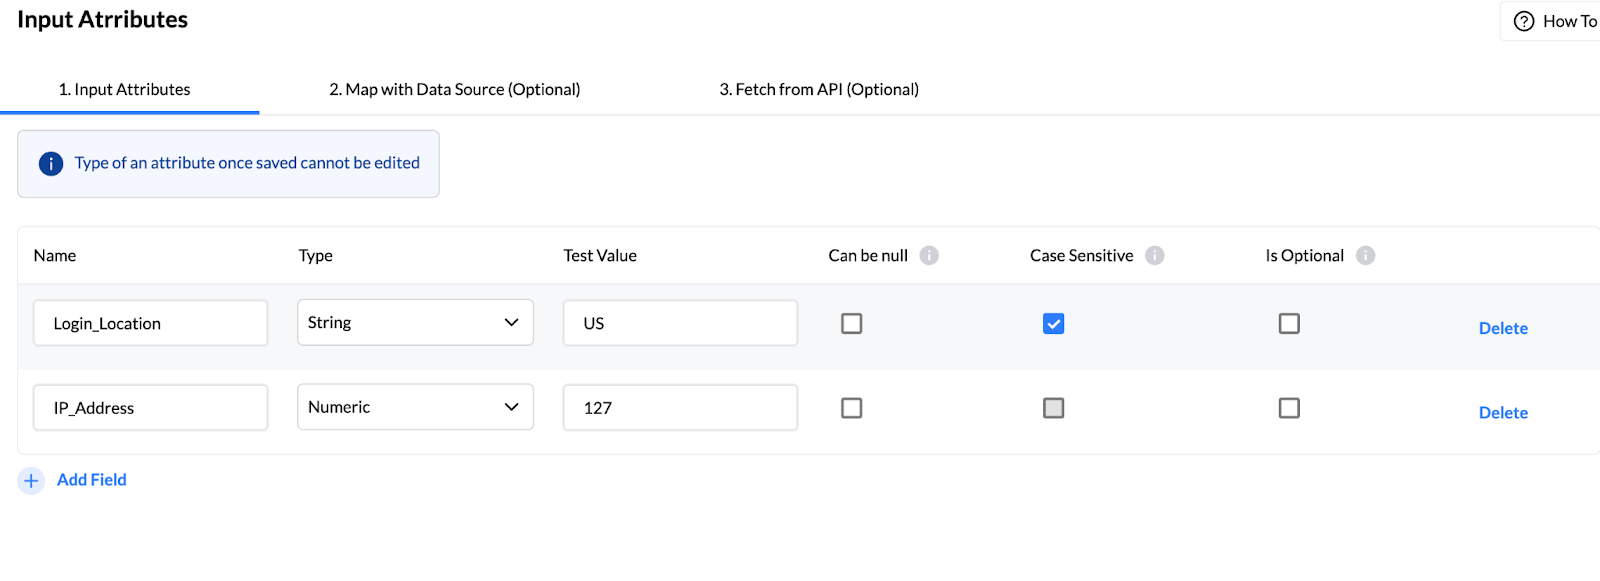Screen dimensions: 1600x581
Task: Edit the Login_Location name field
Action: 150,323
